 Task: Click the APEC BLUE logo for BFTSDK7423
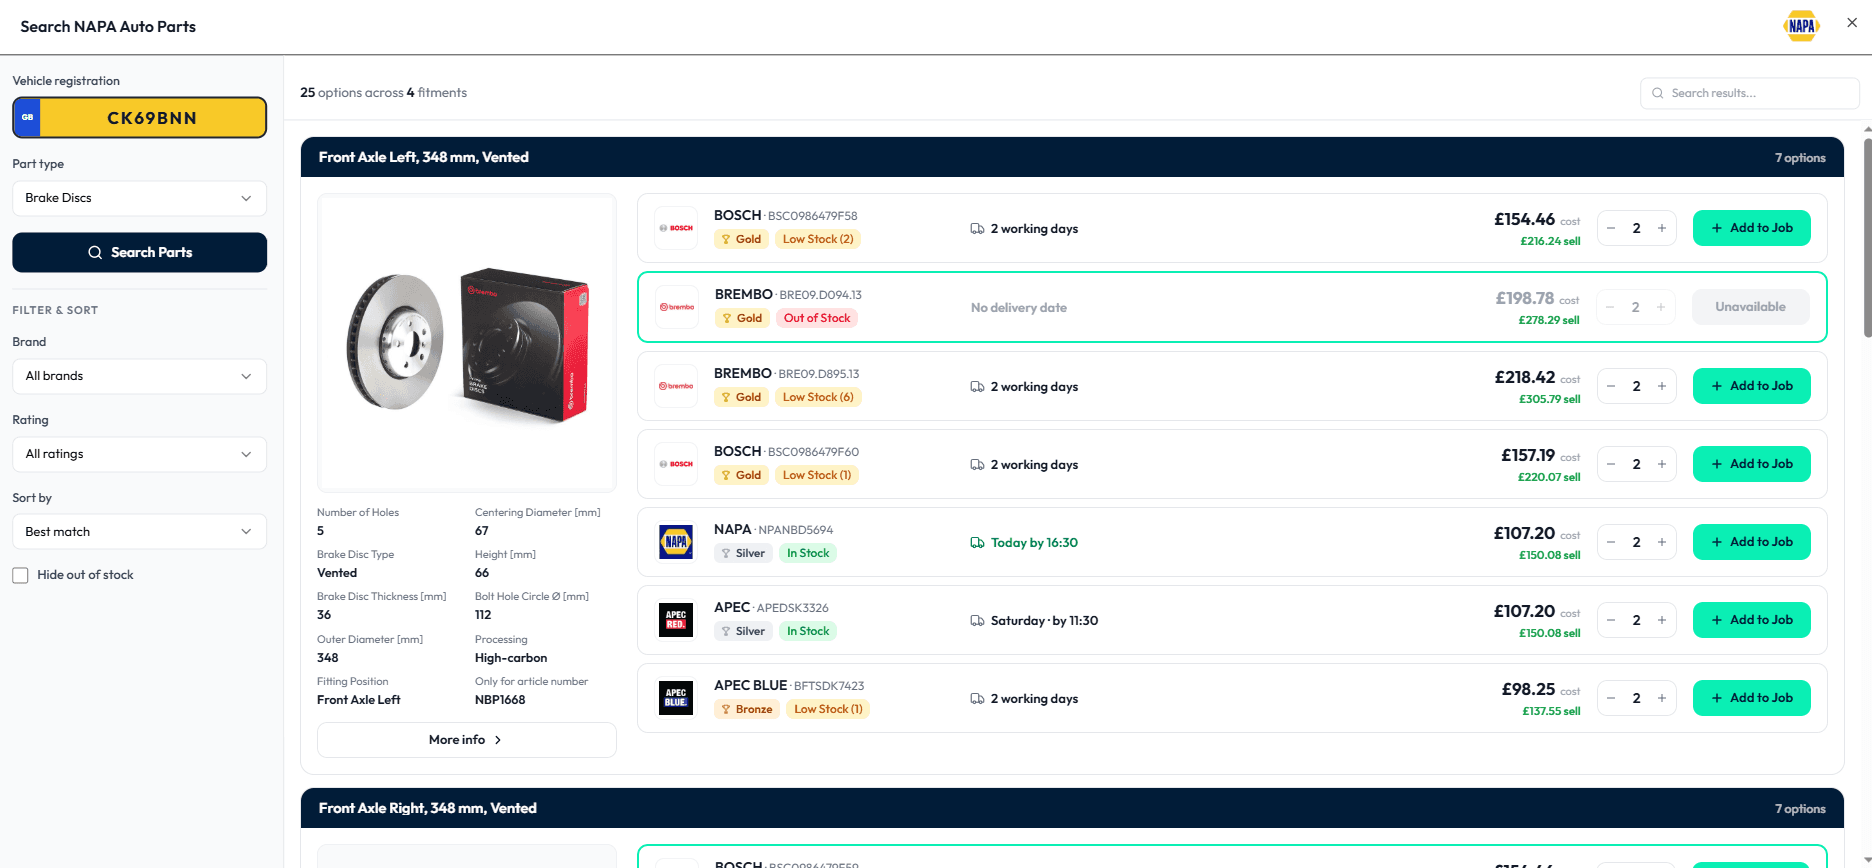point(676,698)
